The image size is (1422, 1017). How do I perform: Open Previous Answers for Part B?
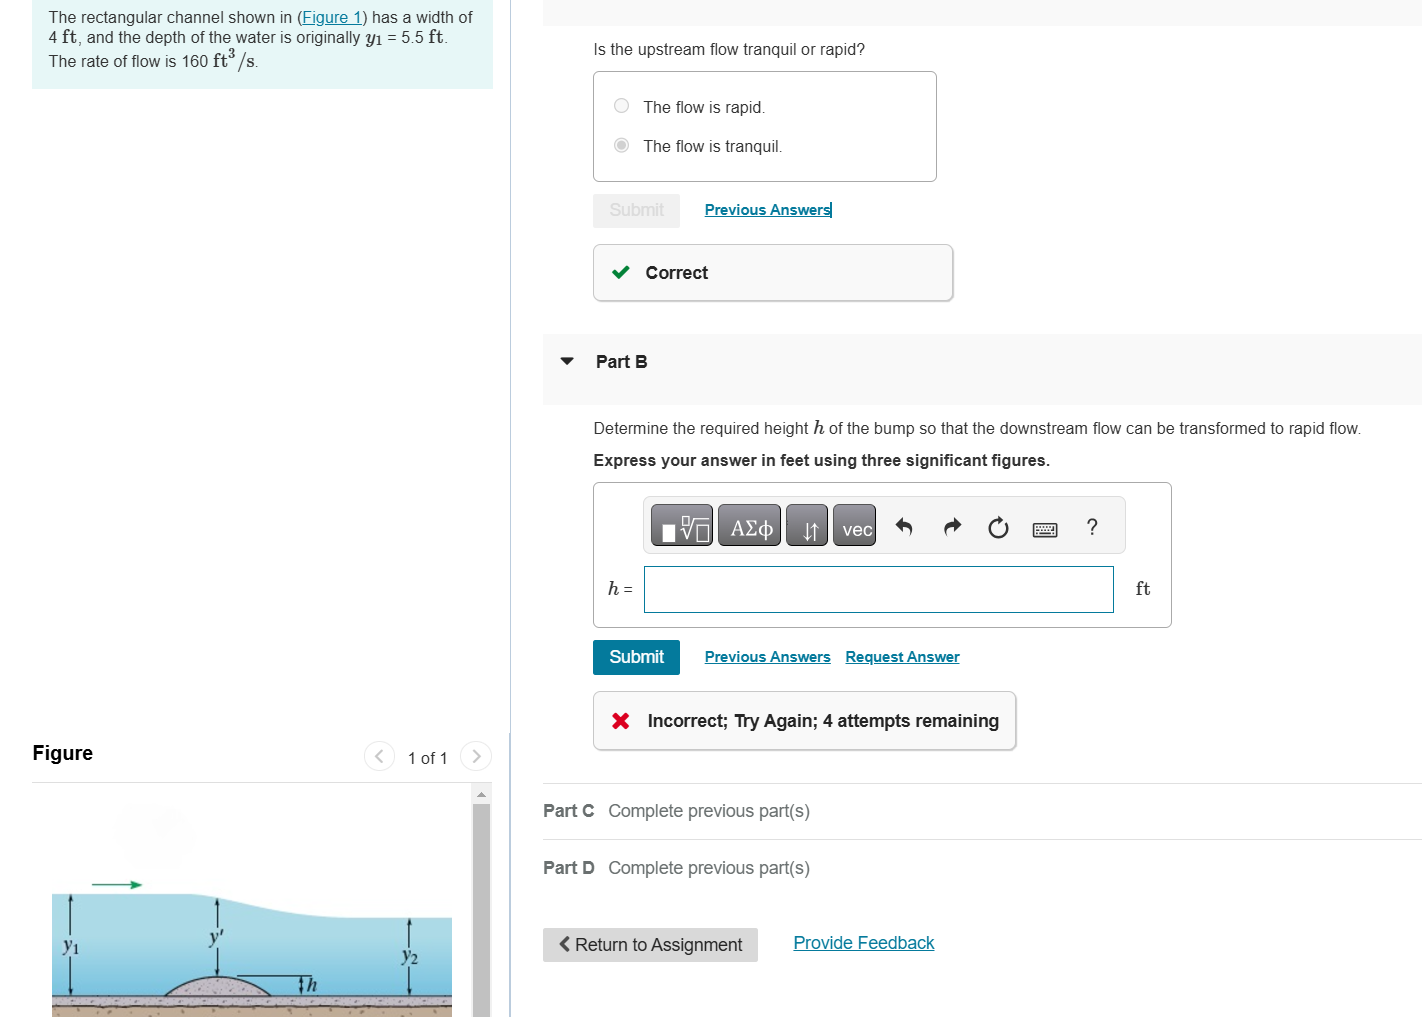coord(767,657)
